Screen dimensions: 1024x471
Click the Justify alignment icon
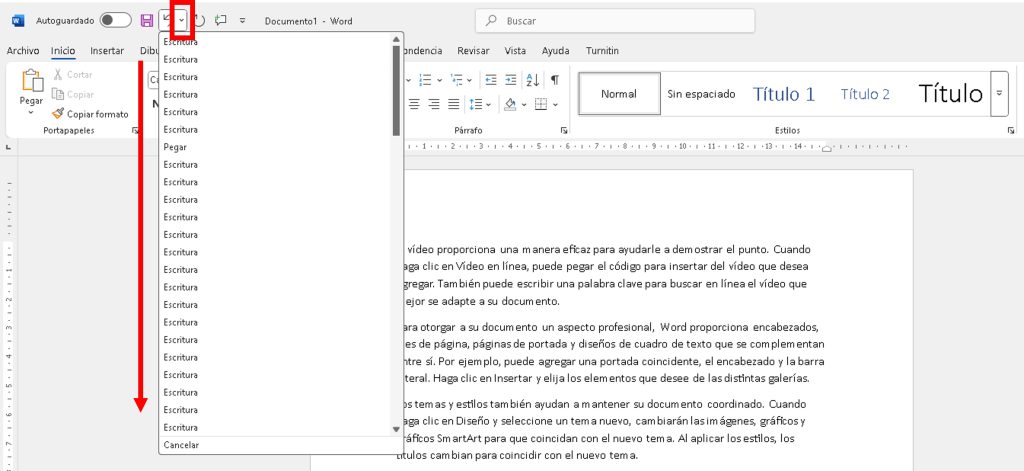[454, 104]
